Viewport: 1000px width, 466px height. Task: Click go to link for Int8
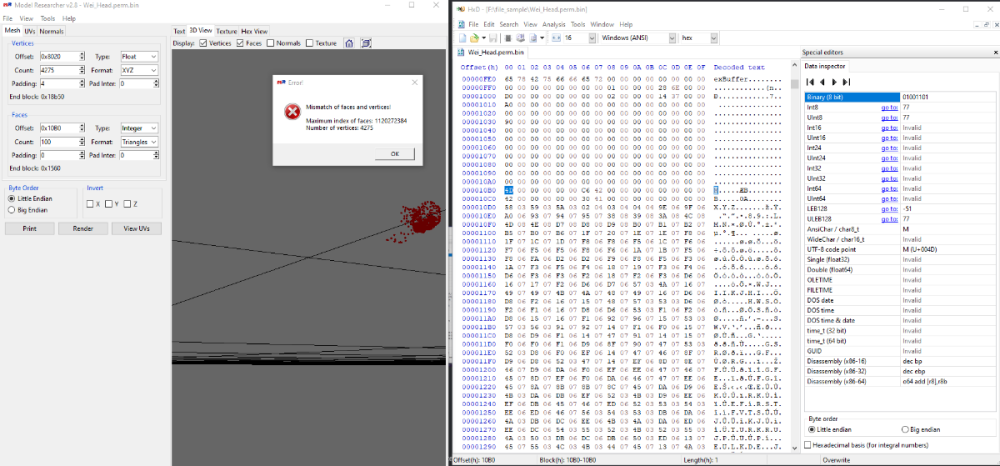pyautogui.click(x=889, y=107)
